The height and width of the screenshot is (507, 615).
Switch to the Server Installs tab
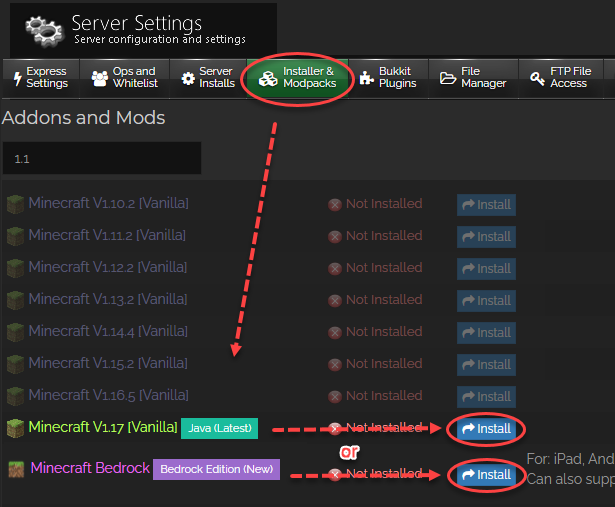click(208, 78)
